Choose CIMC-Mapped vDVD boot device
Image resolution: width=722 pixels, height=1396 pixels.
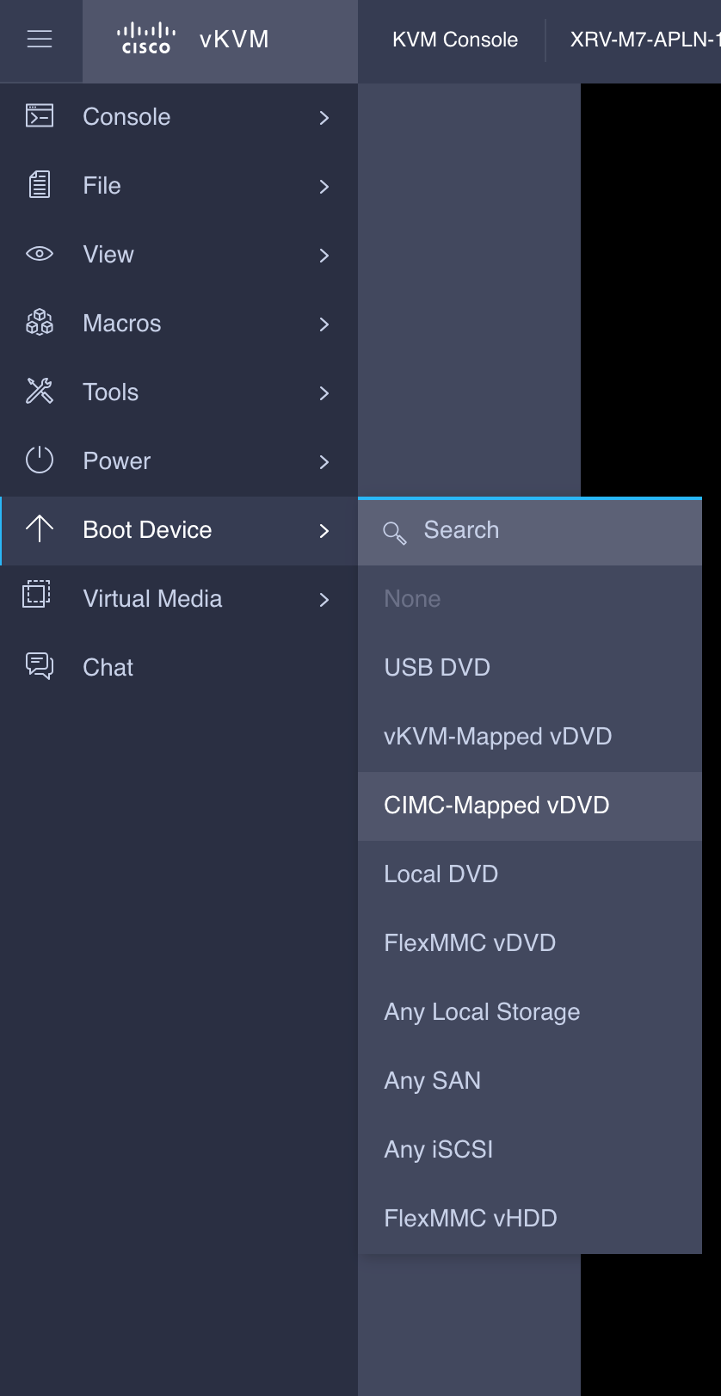[x=530, y=806]
